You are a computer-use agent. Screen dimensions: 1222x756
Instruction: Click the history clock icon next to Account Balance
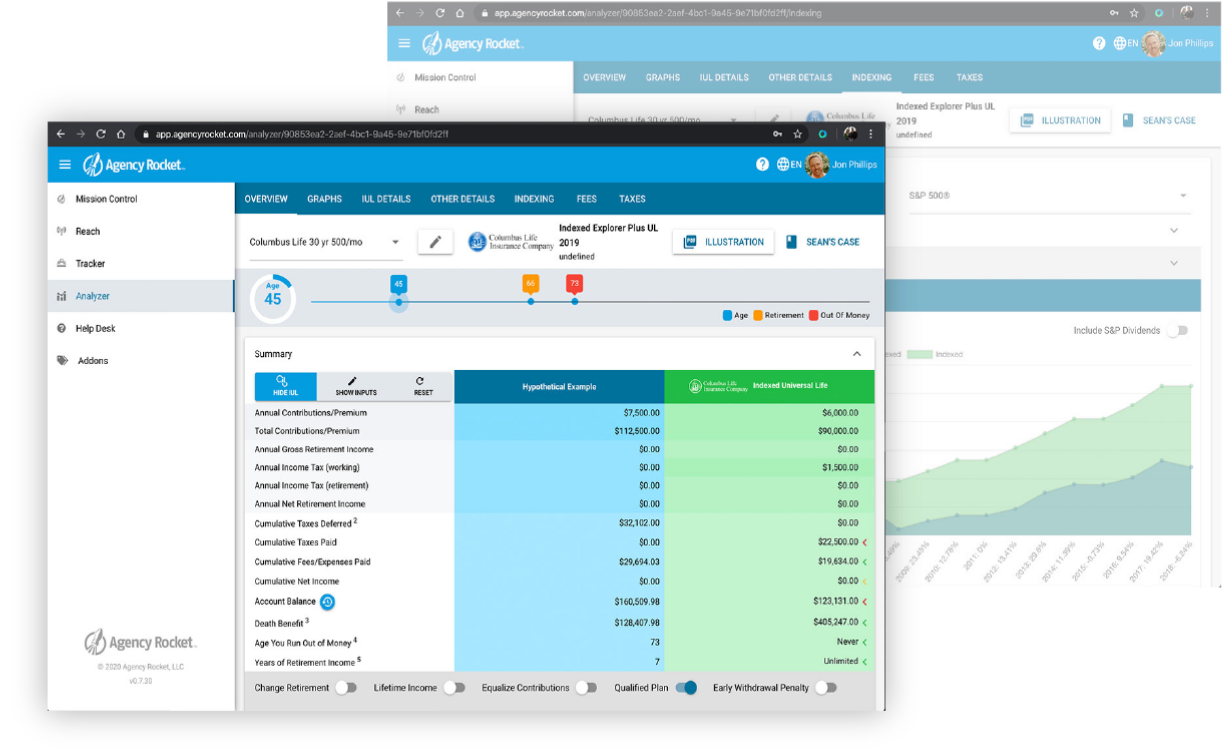327,602
